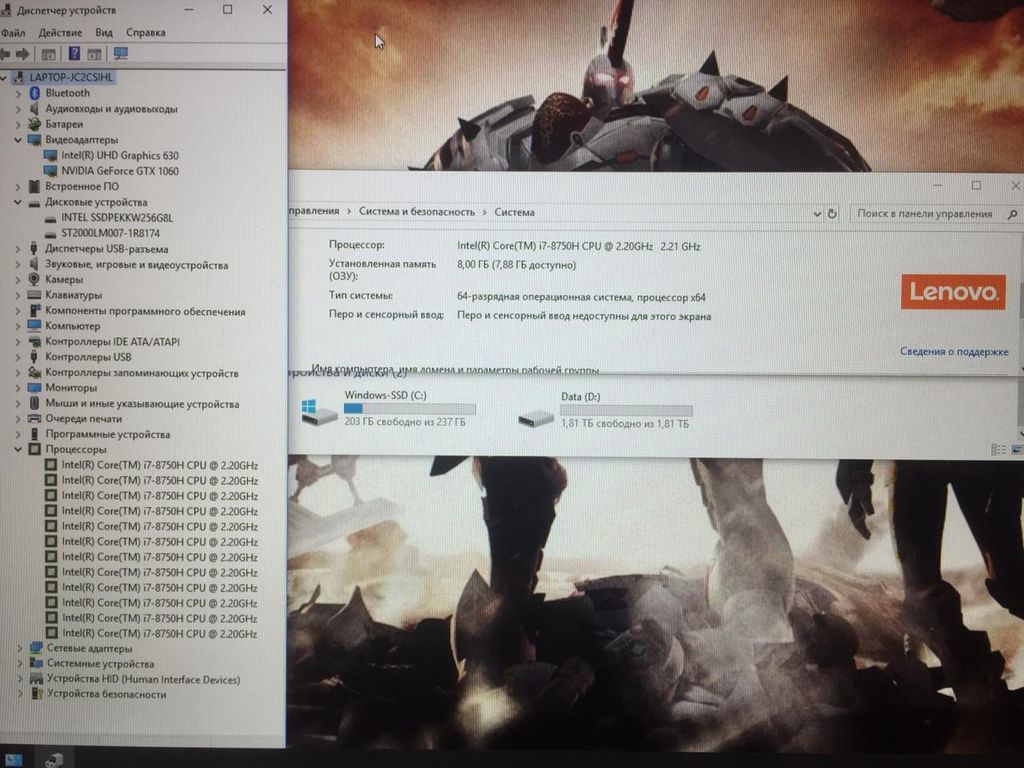Maximize the Диспетчер устройств window
The height and width of the screenshot is (768, 1024).
pos(227,9)
